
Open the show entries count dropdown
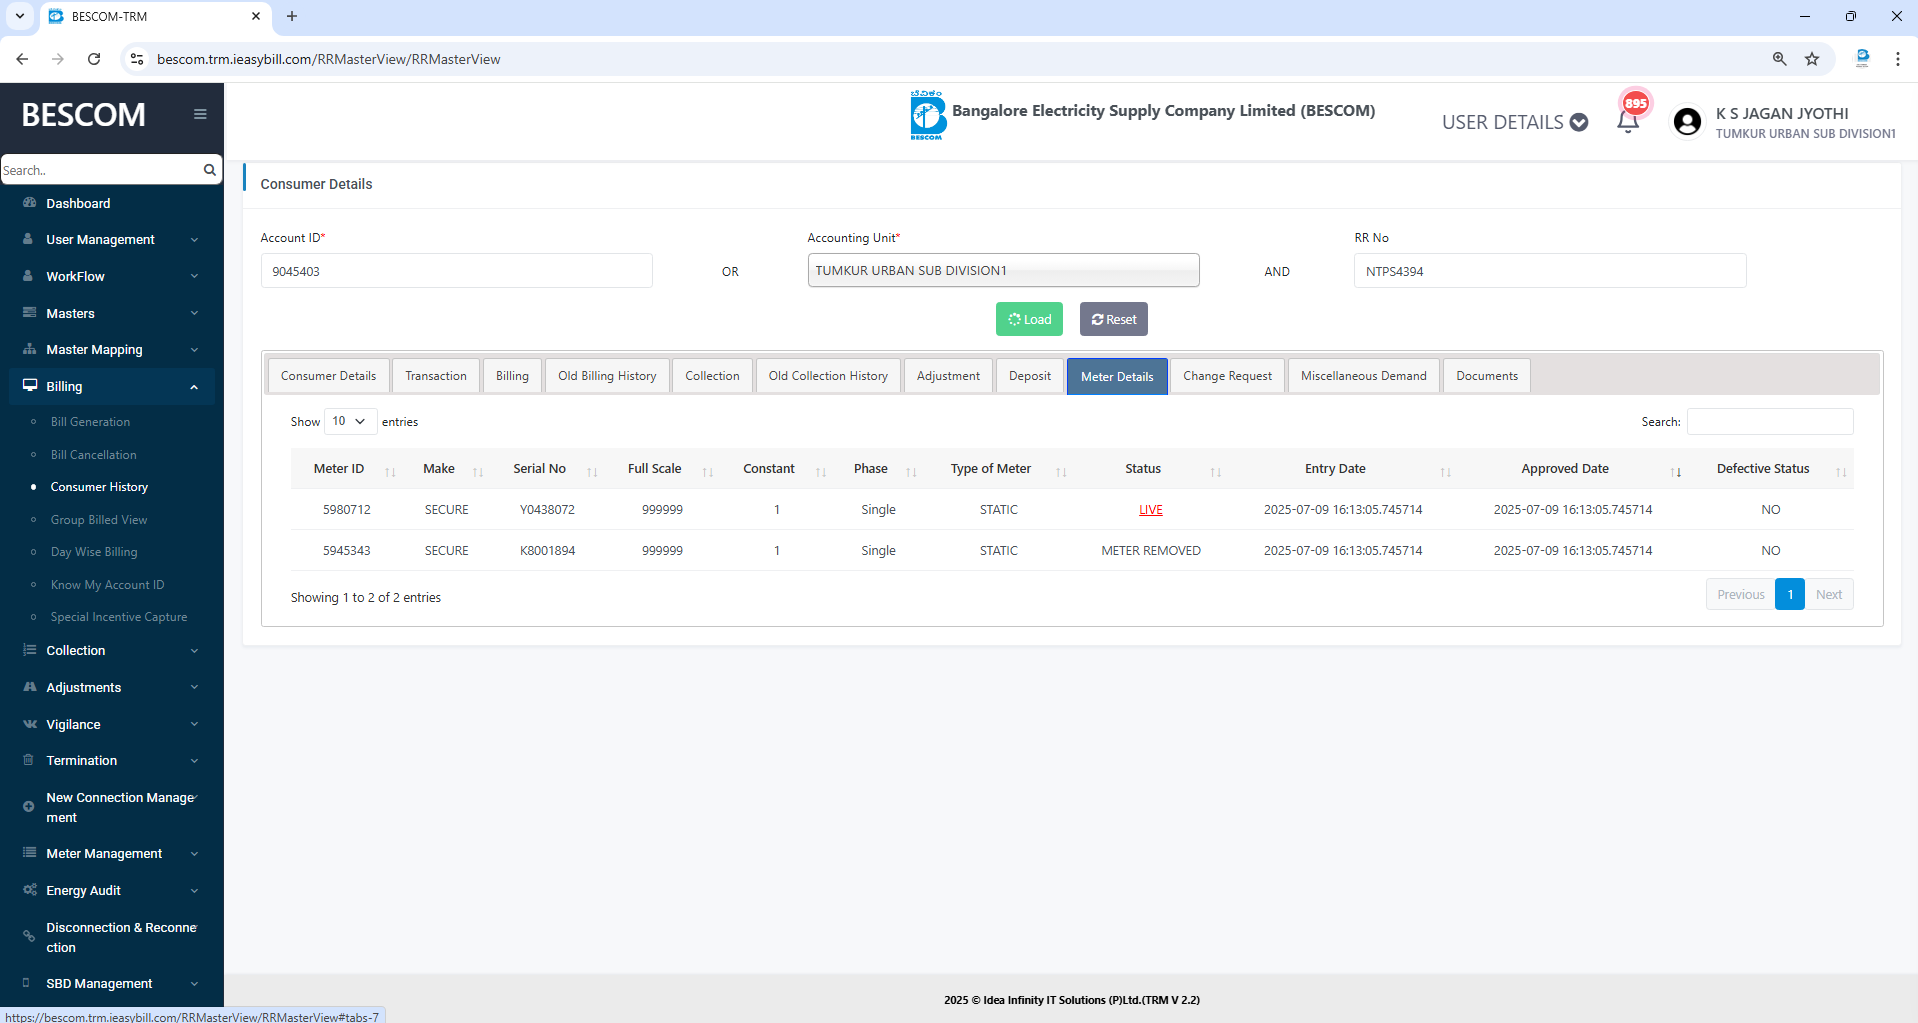pos(350,422)
